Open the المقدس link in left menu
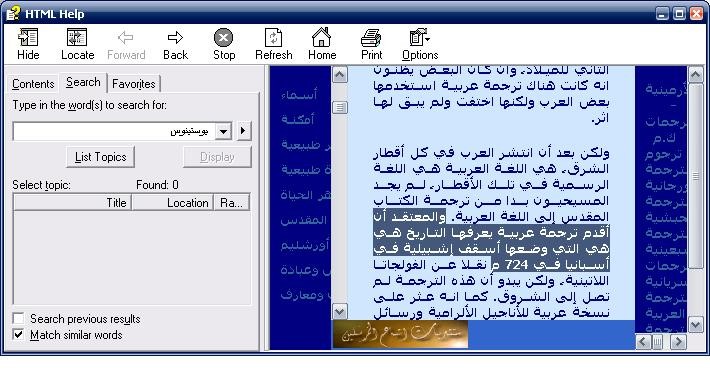The width and height of the screenshot is (710, 384). [x=303, y=220]
